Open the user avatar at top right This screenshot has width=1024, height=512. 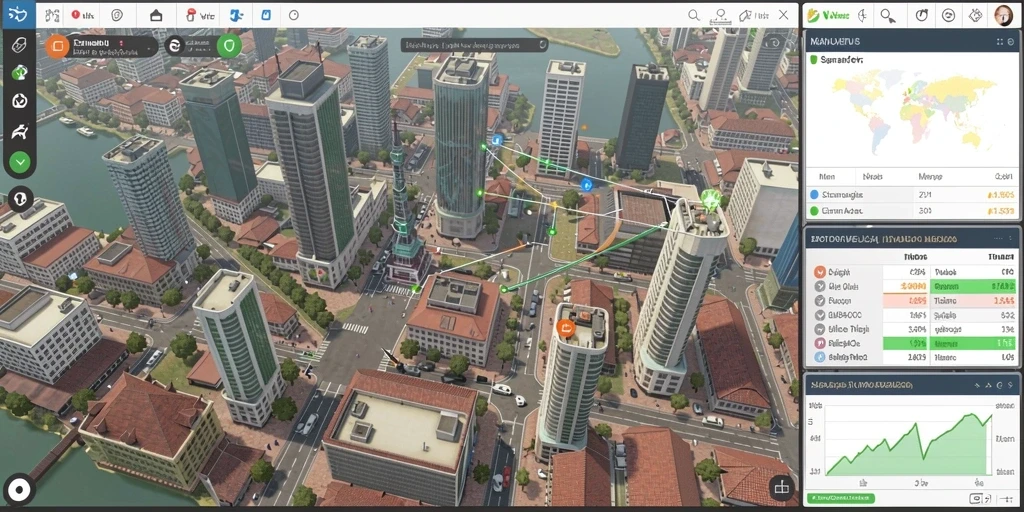pyautogui.click(x=1004, y=15)
